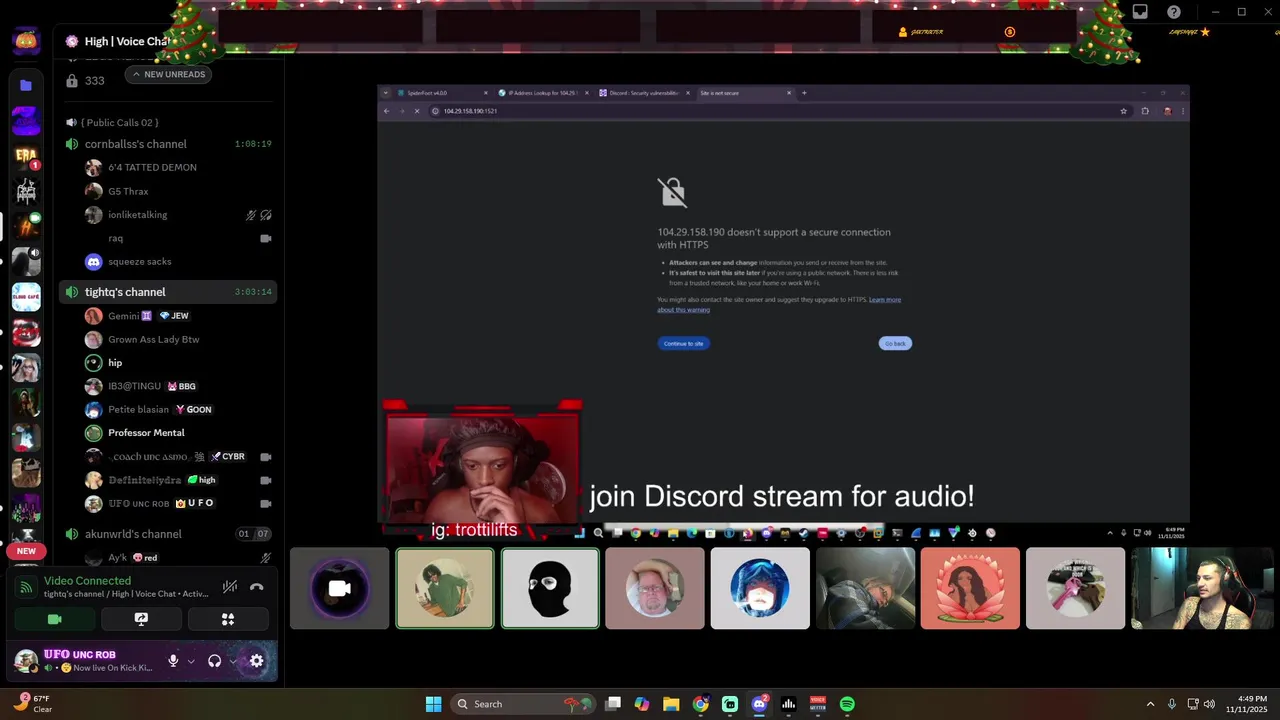Click Continue to site in streamed browser
This screenshot has height=720, width=1280.
point(683,343)
